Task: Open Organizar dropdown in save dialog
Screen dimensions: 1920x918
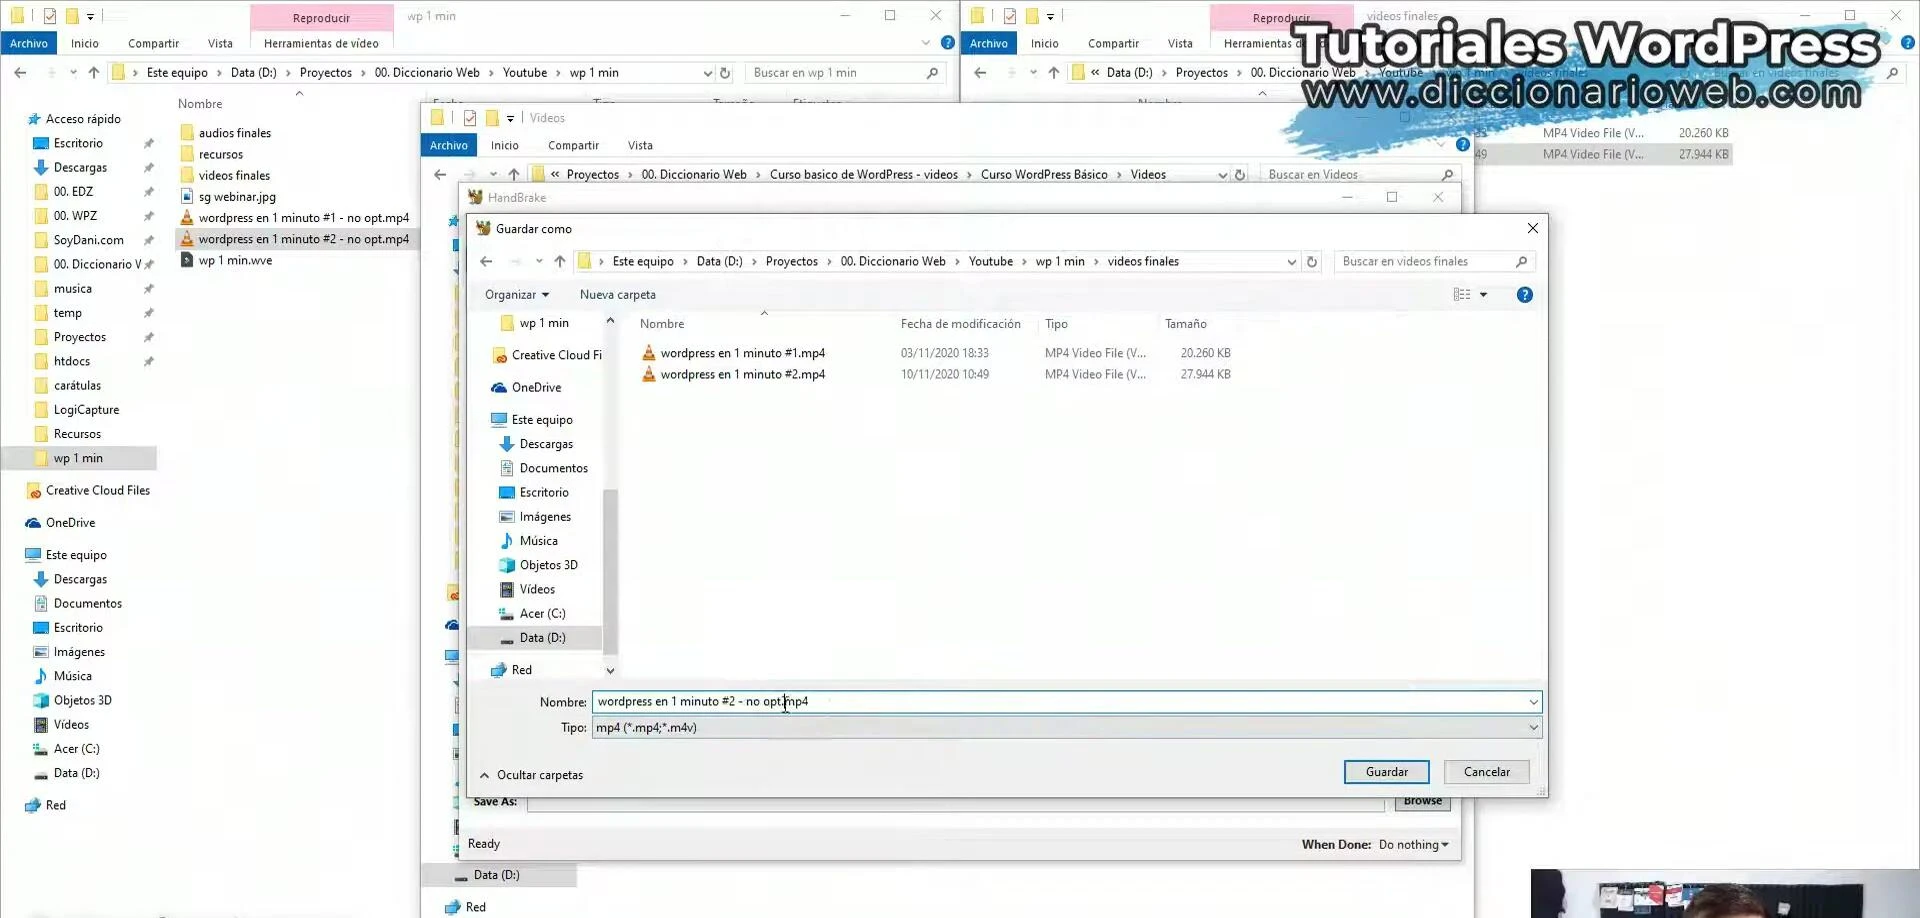Action: pyautogui.click(x=516, y=295)
